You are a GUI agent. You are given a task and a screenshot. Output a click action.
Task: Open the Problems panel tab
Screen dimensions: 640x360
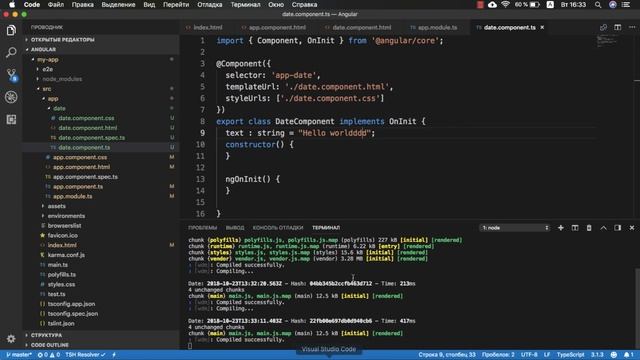(202, 228)
